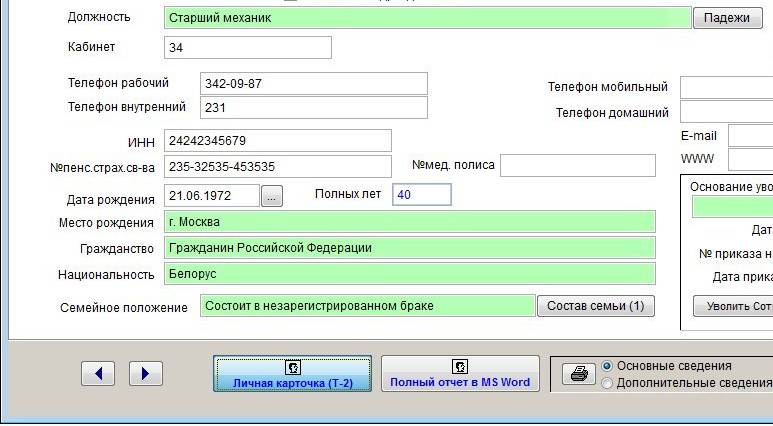This screenshot has width=773, height=426.
Task: Open date picker next to Дата рождения
Action: pyautogui.click(x=272, y=196)
